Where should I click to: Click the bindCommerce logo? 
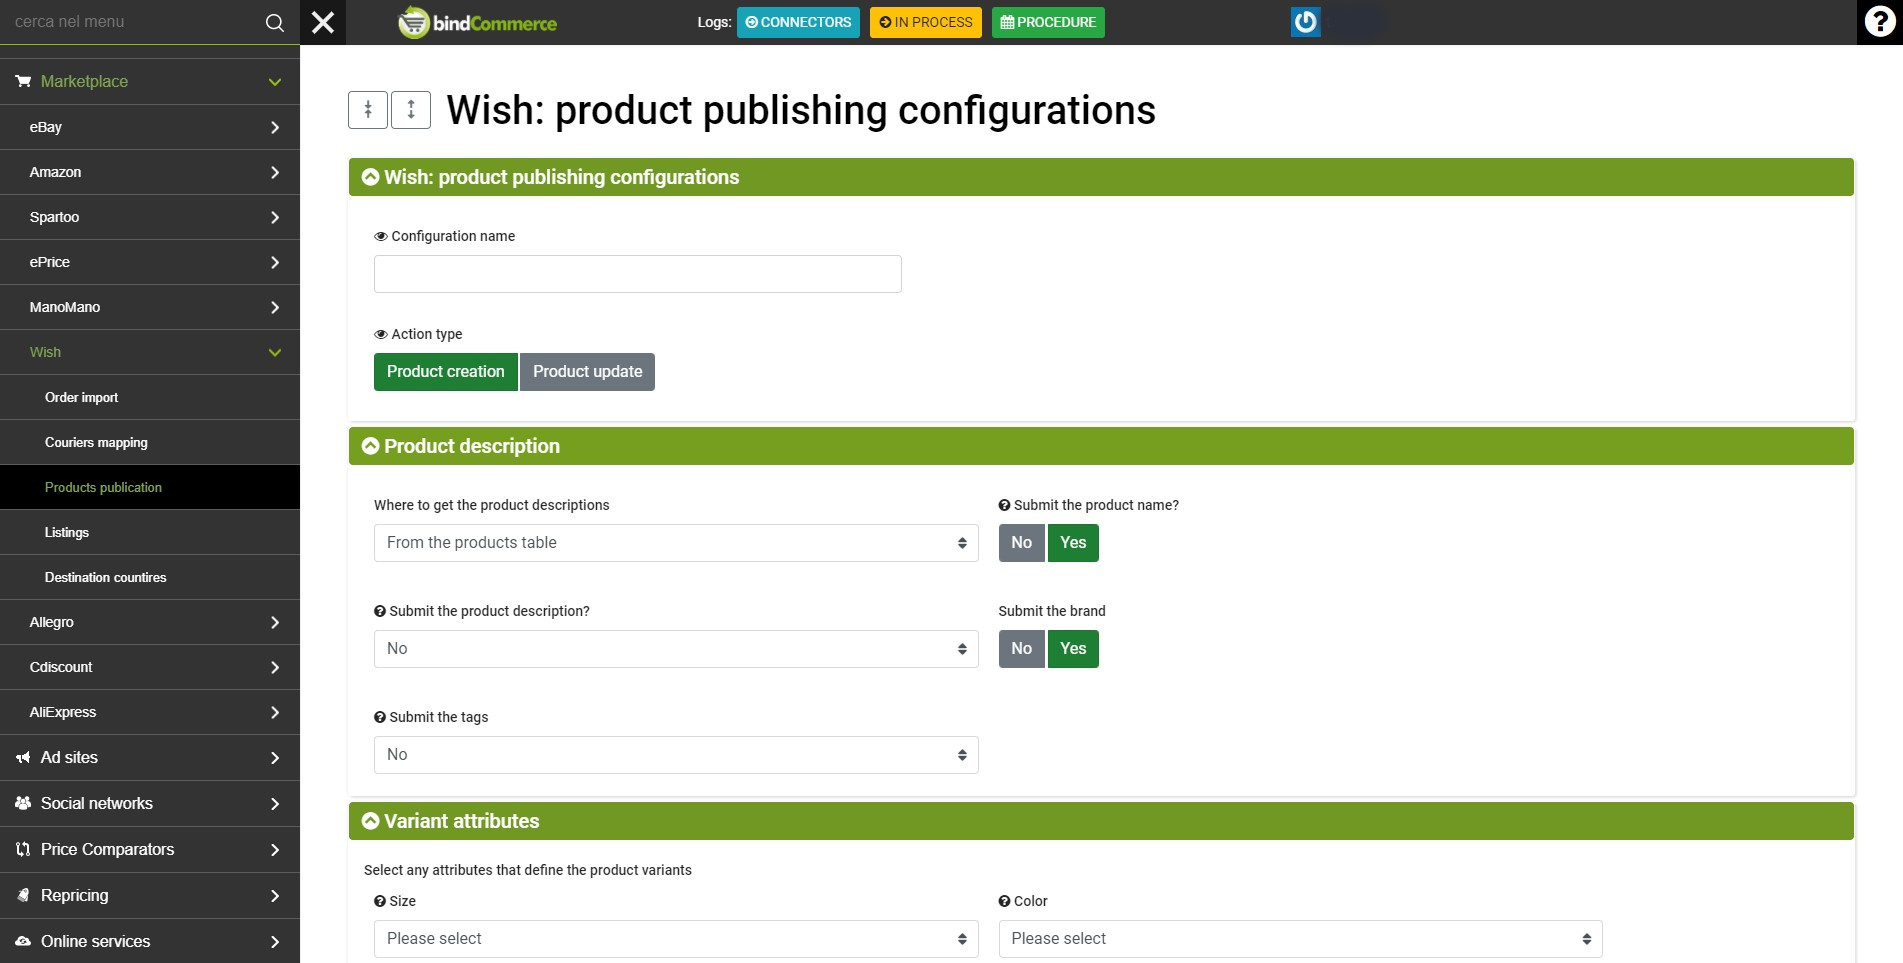(x=477, y=22)
